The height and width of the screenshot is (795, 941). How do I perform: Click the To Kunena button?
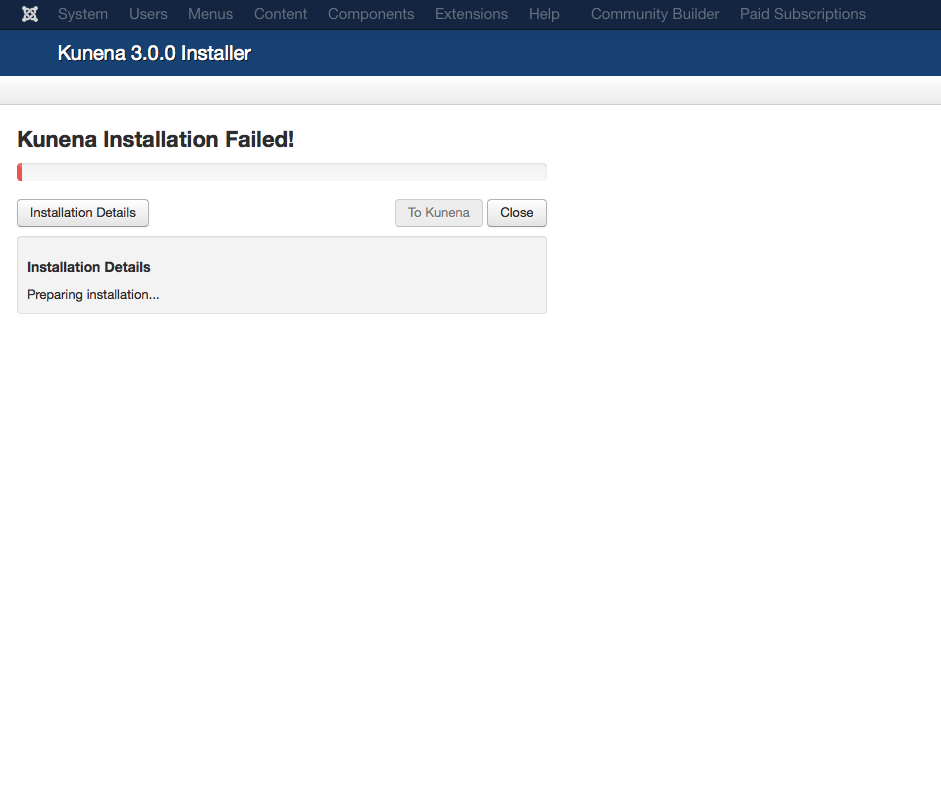pos(439,213)
